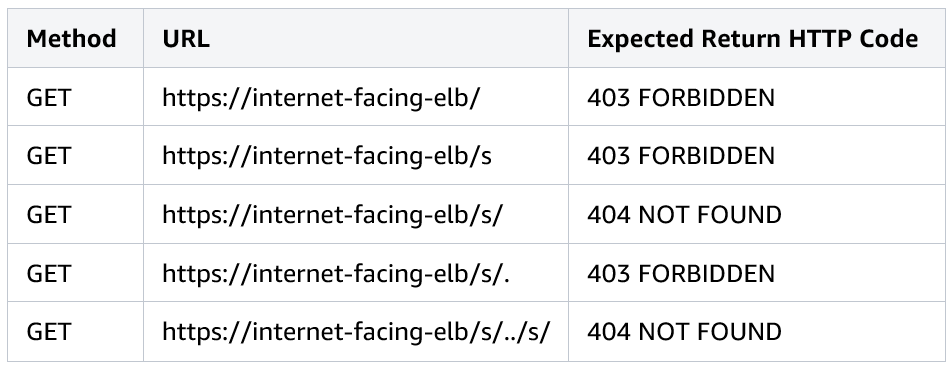Viewport: 952px width, 371px height.
Task: Select the https://internet-facing-elb/s/../s/ URL cell
Action: [356, 332]
